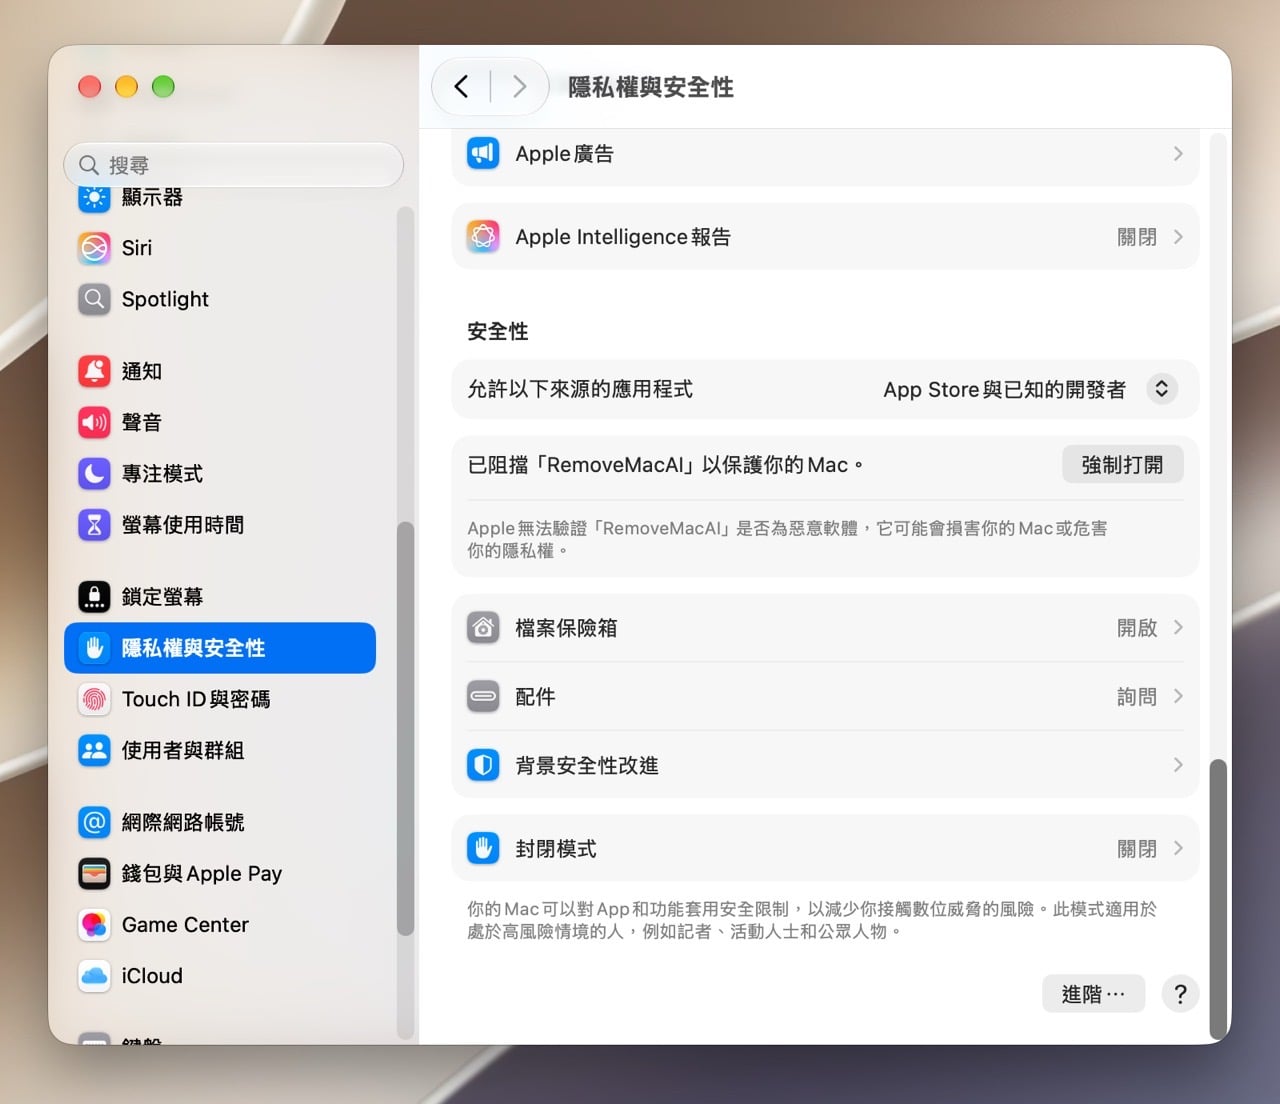Click the 通知 bell icon
Image resolution: width=1280 pixels, height=1104 pixels.
[94, 371]
